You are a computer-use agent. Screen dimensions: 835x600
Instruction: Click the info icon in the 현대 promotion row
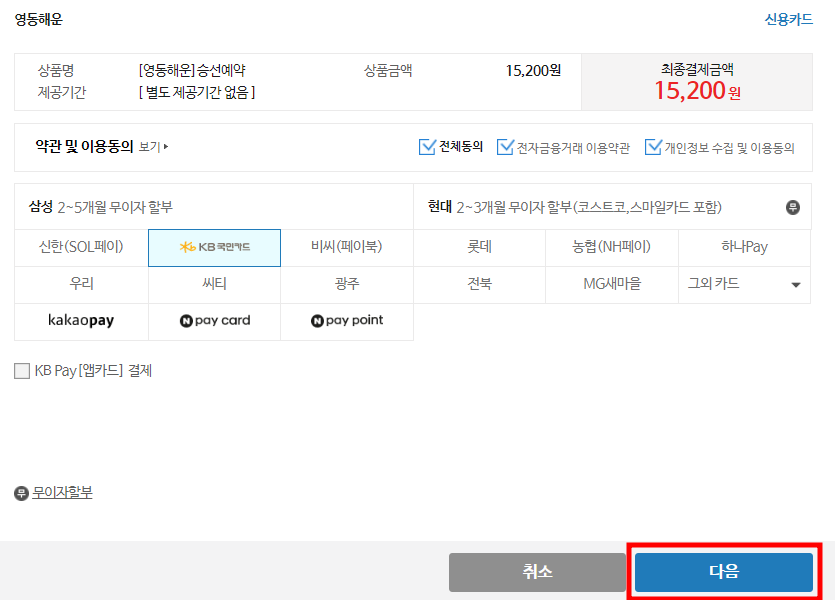coord(792,207)
